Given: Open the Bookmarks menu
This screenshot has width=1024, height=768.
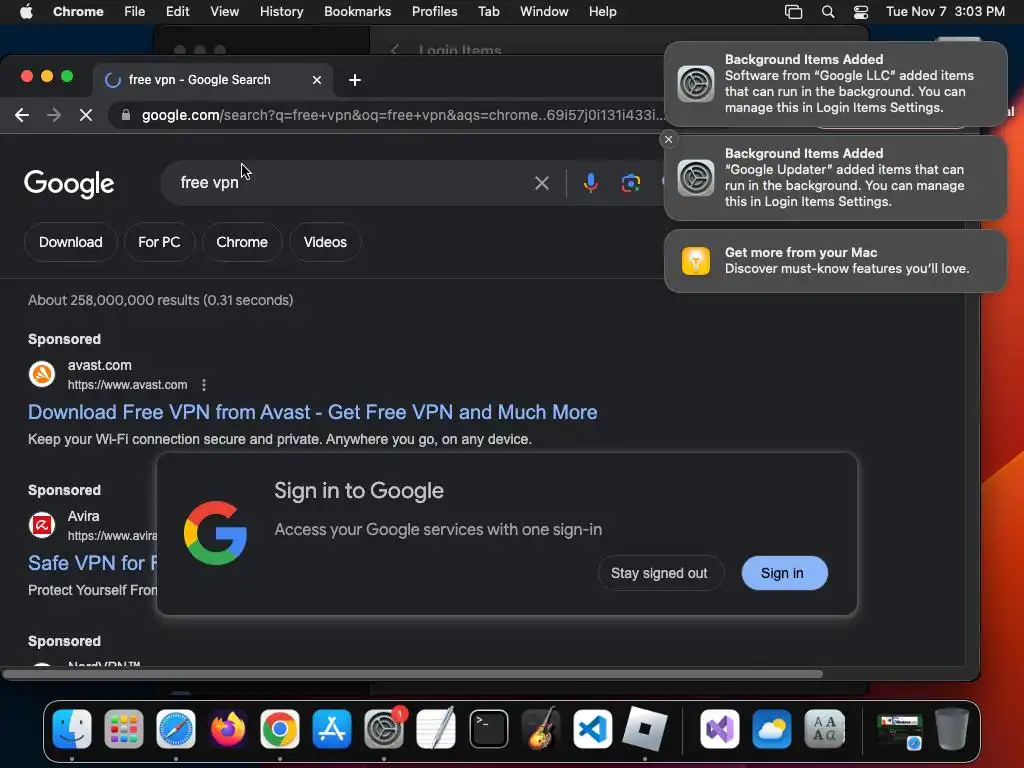Looking at the screenshot, I should coord(357,12).
